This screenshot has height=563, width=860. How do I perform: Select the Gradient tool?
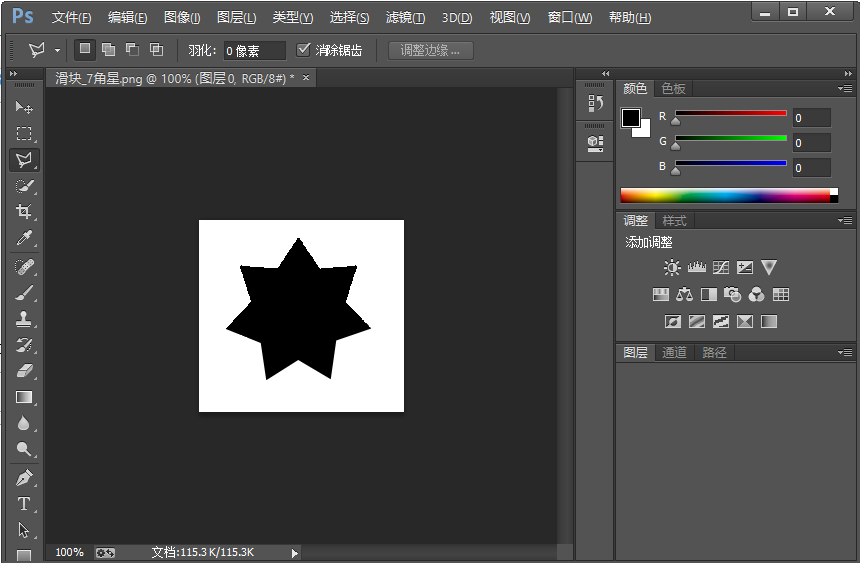pos(24,397)
